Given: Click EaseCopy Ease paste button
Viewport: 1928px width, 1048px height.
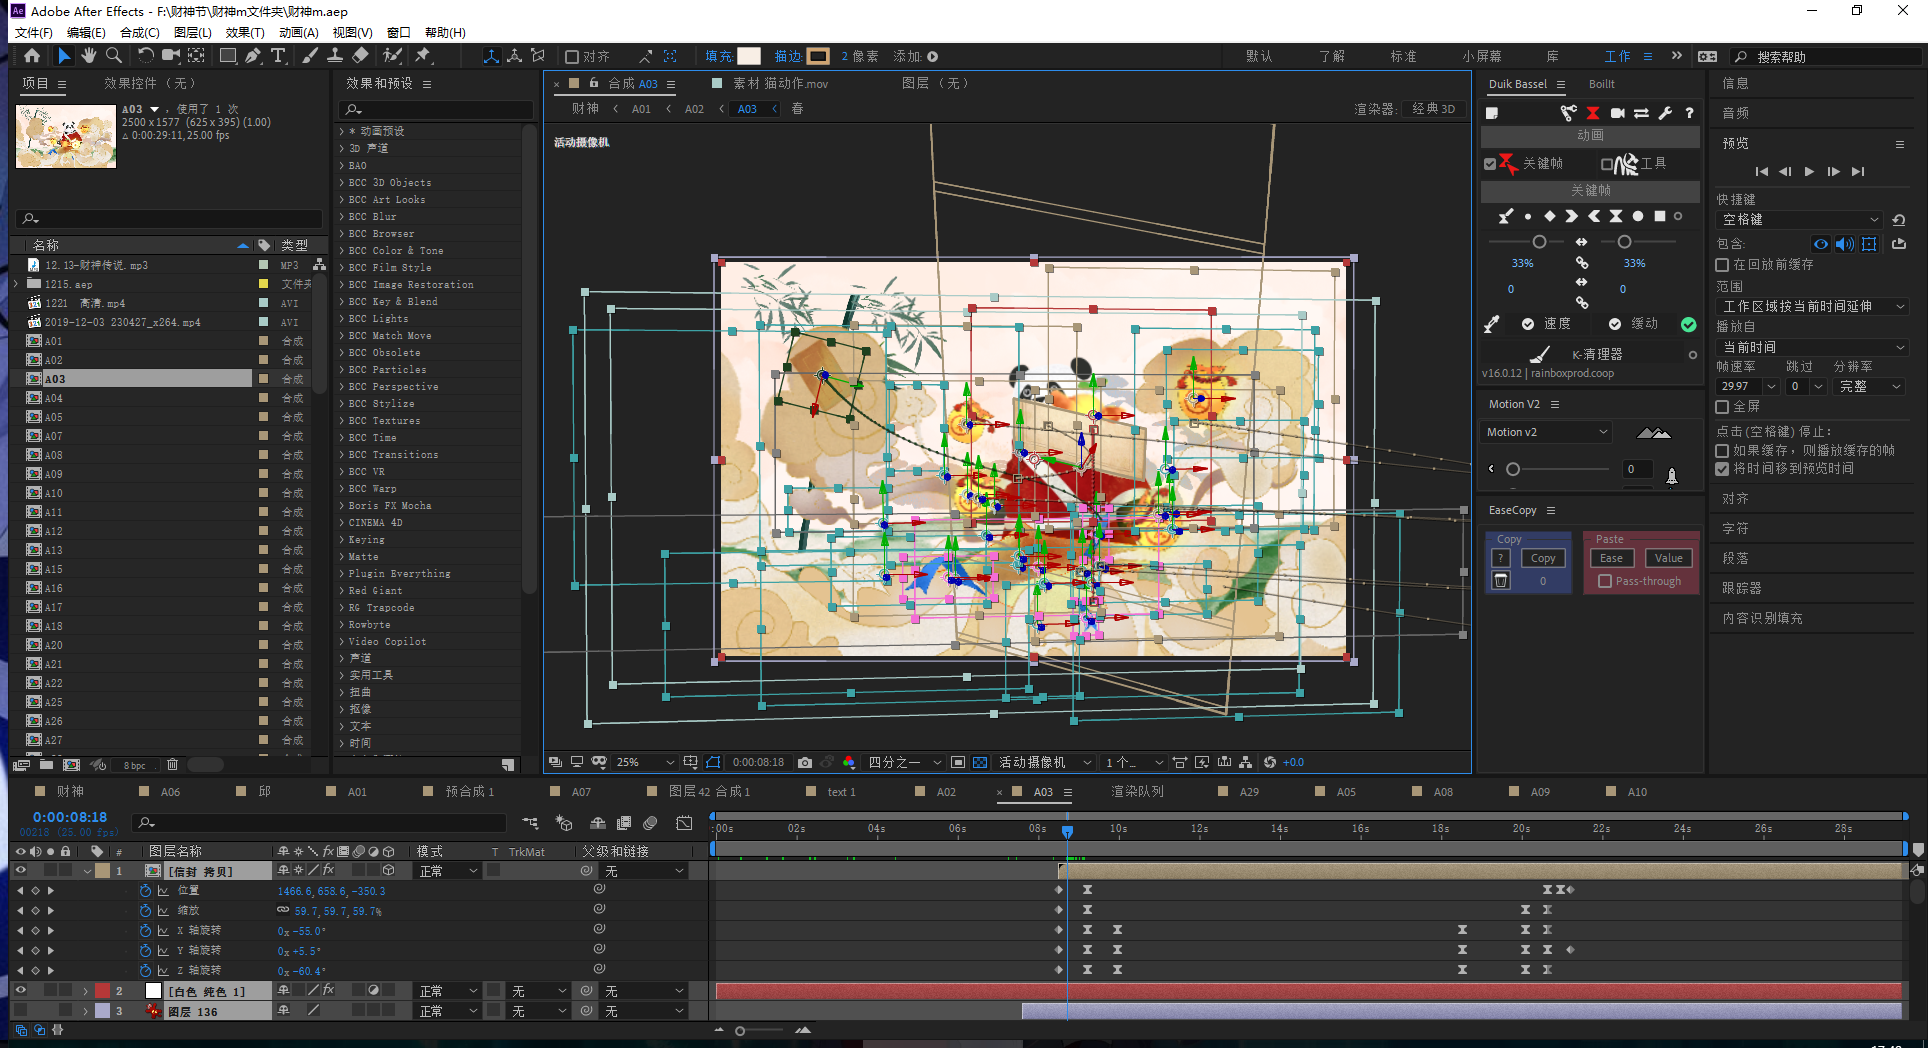Looking at the screenshot, I should [x=1611, y=558].
